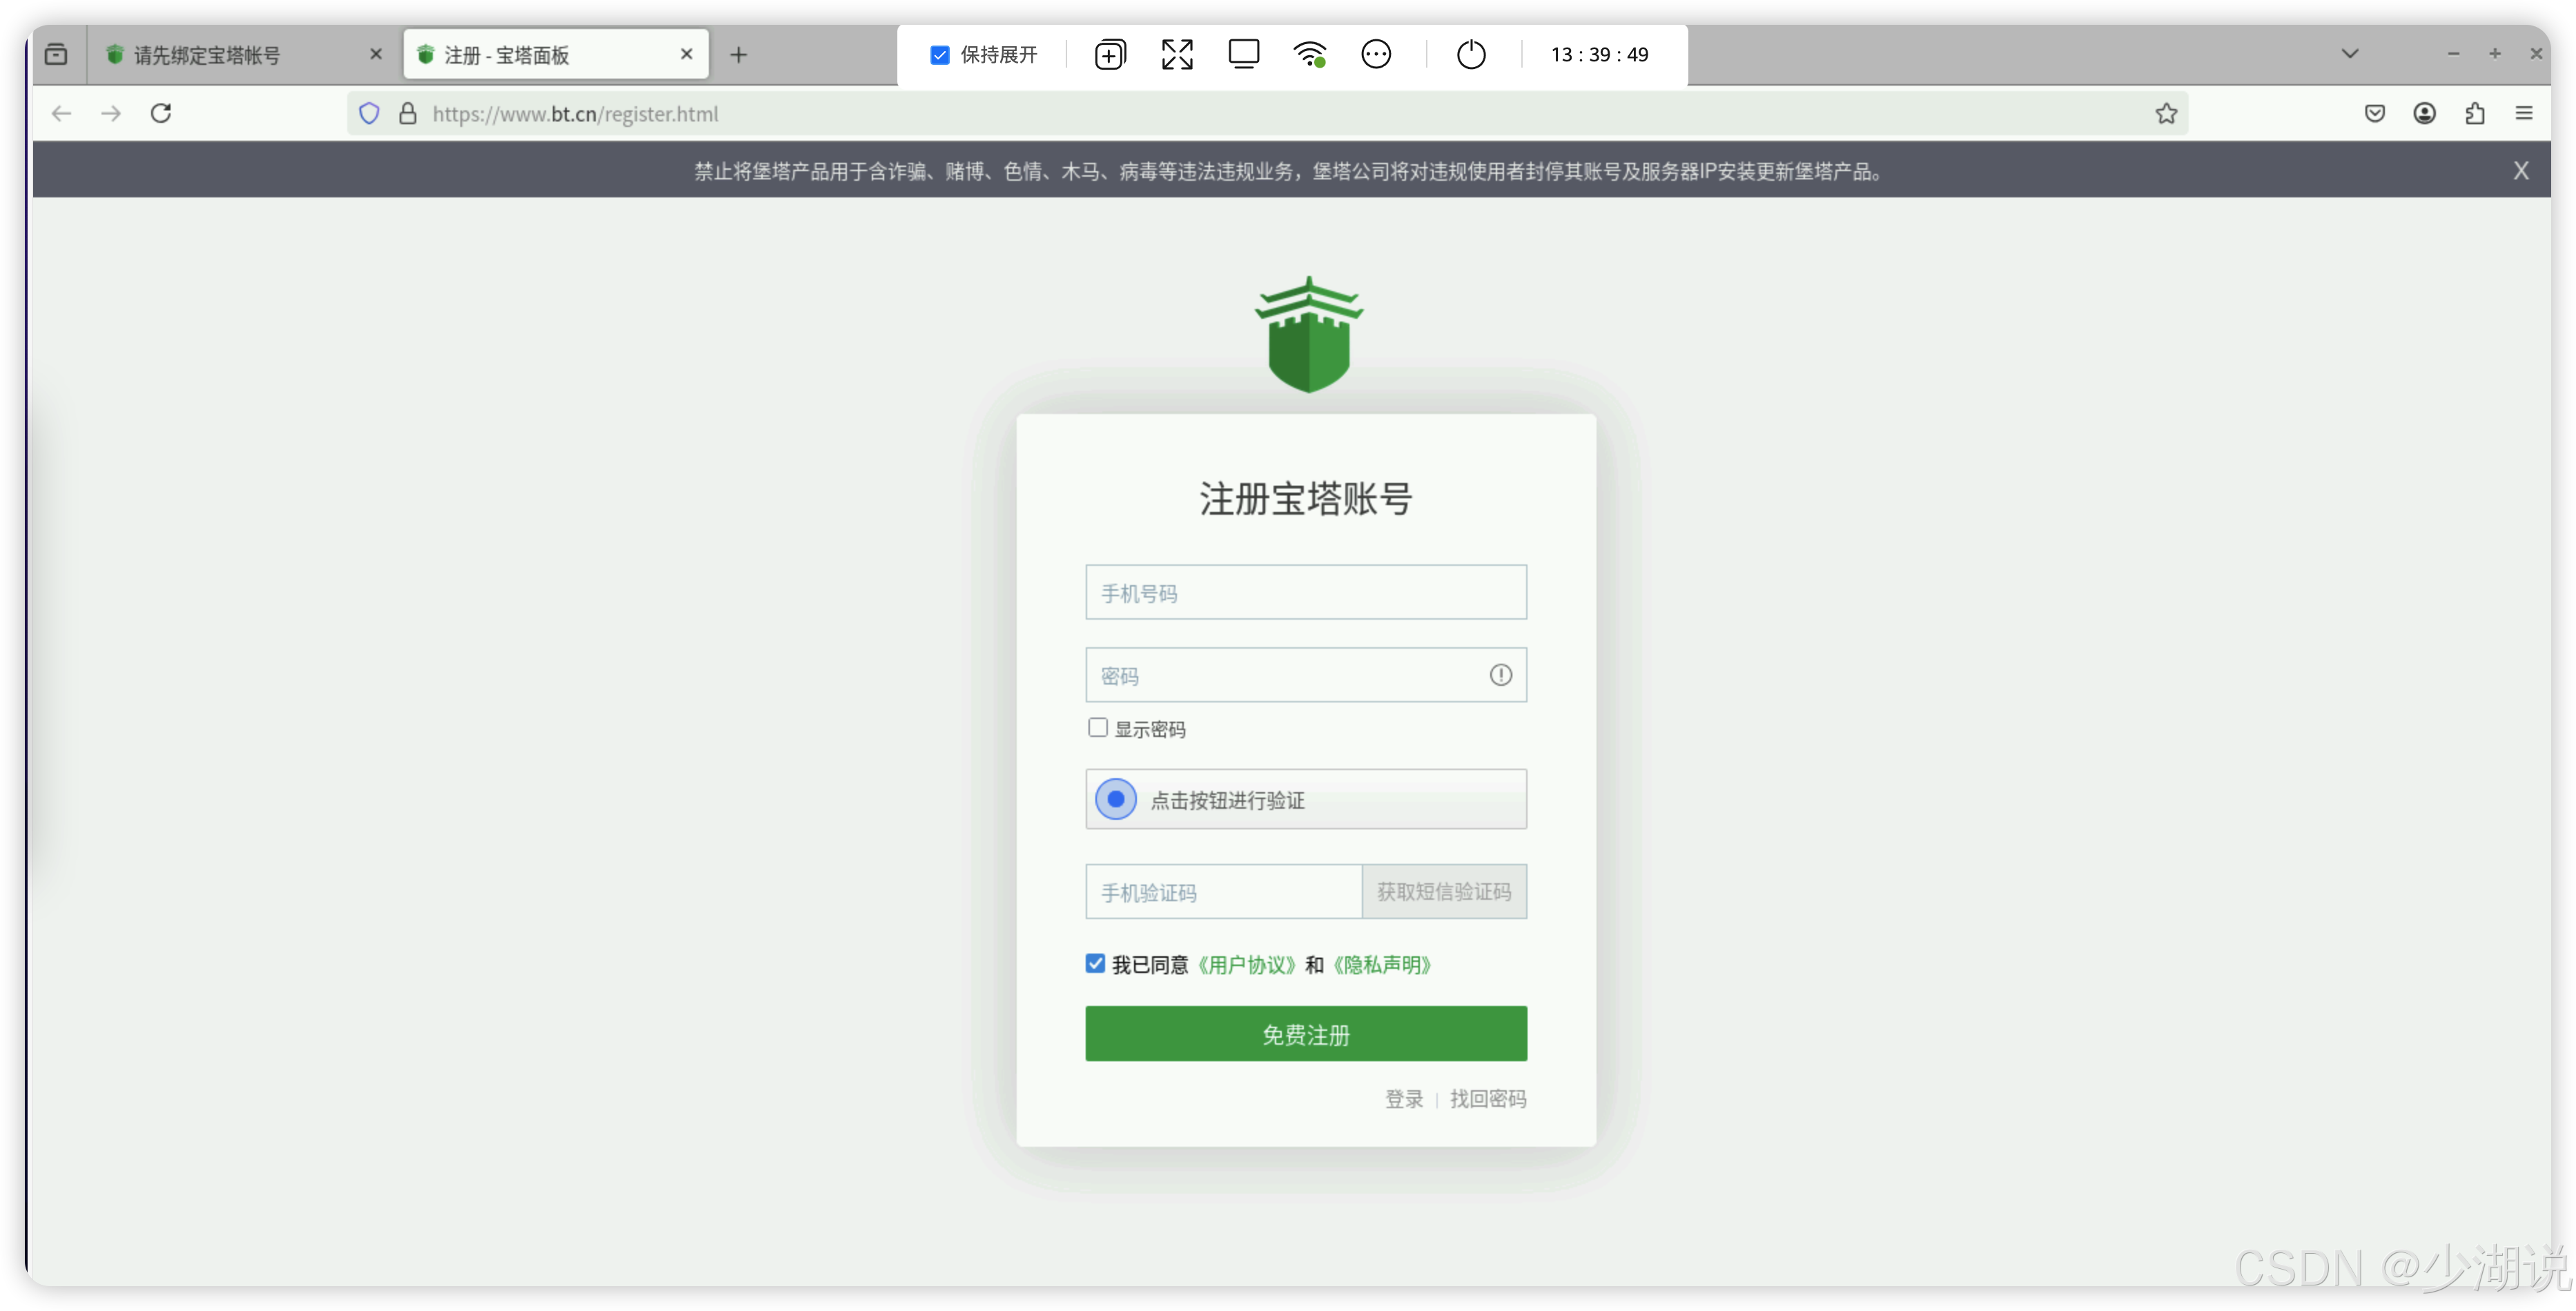Click the monitor display icon in top toolbar
This screenshot has width=2576, height=1311.
pos(1243,54)
